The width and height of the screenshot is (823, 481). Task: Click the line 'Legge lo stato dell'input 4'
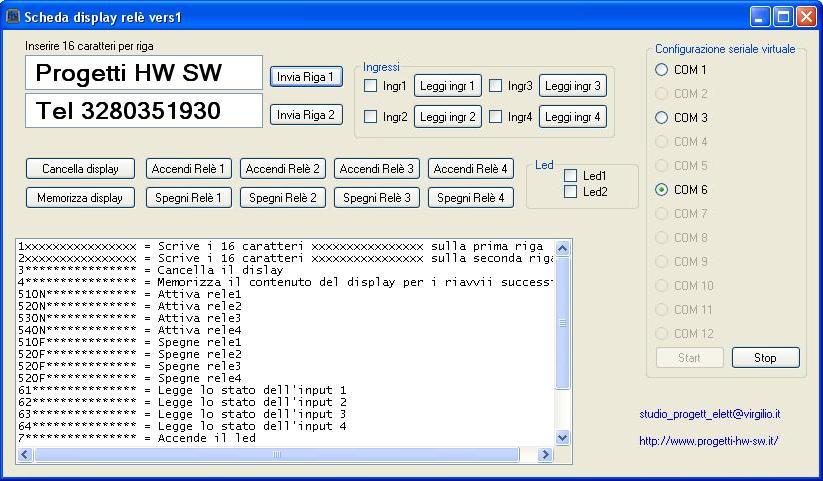[x=252, y=426]
